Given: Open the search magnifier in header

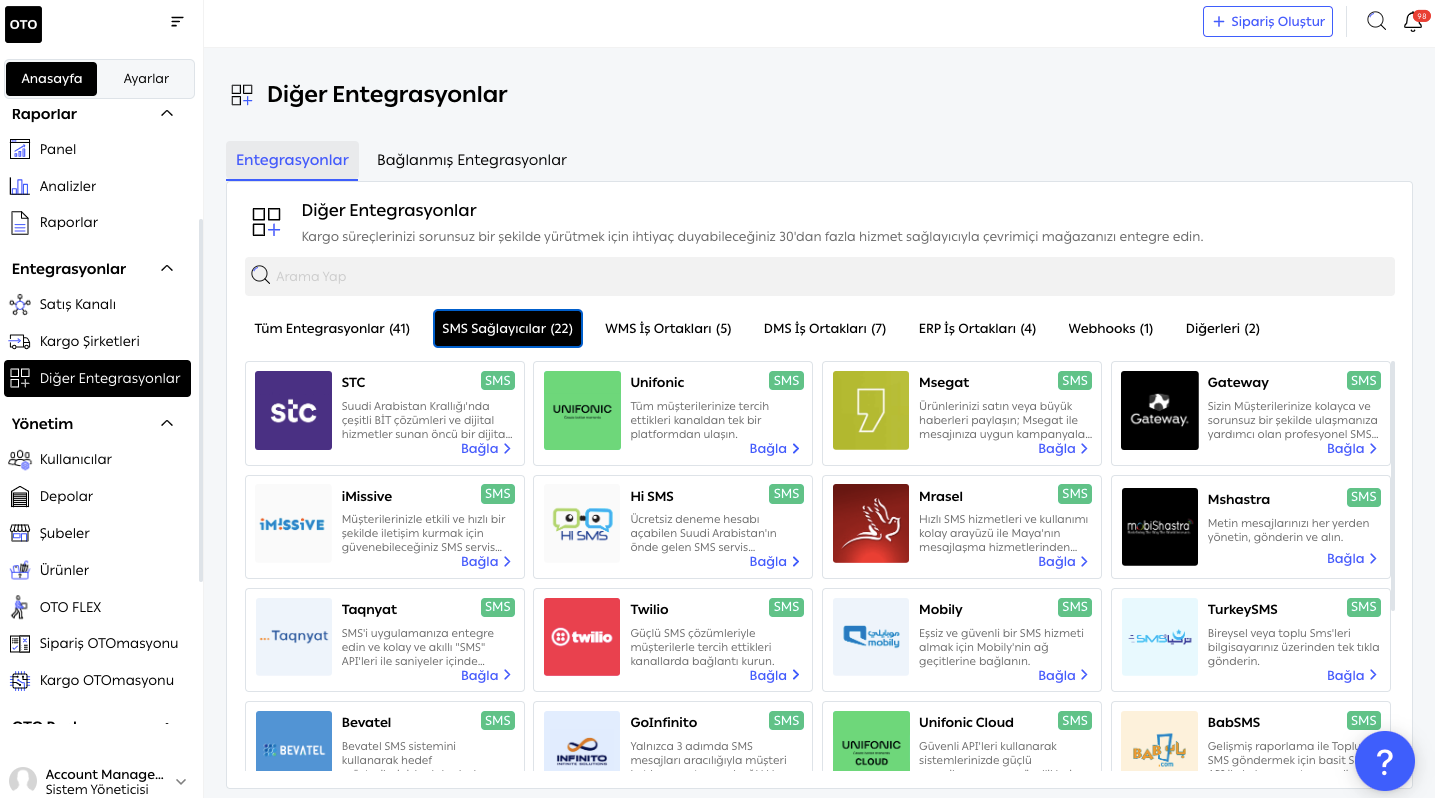Looking at the screenshot, I should click(1377, 21).
